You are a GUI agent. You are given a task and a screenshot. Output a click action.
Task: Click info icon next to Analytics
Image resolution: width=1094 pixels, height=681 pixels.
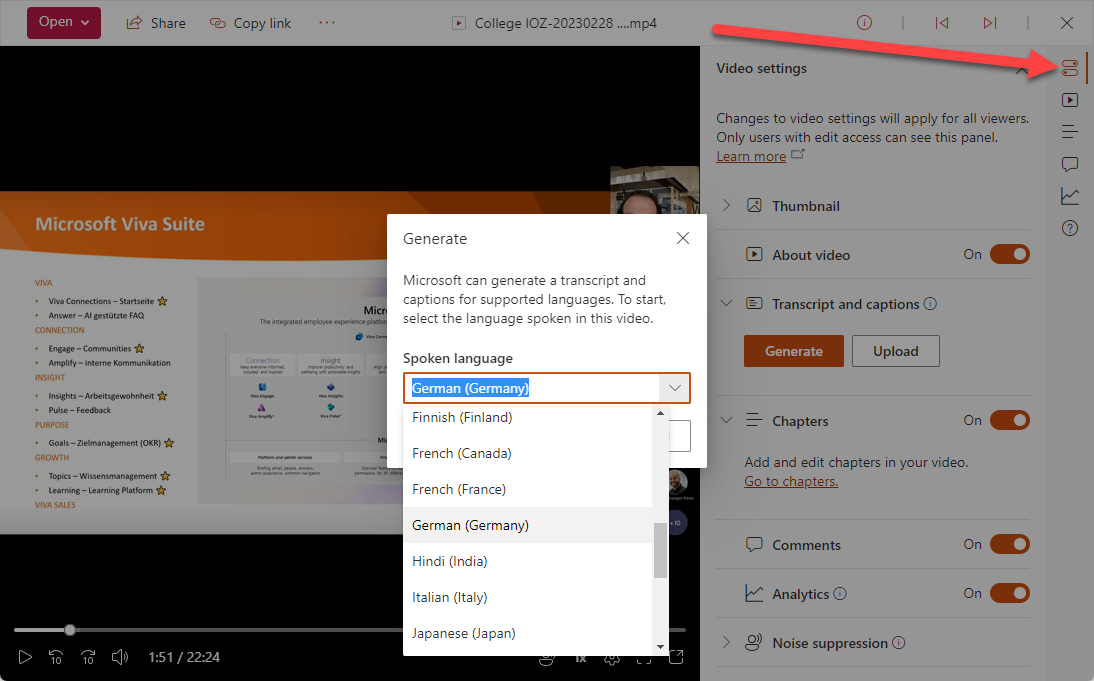coord(840,594)
